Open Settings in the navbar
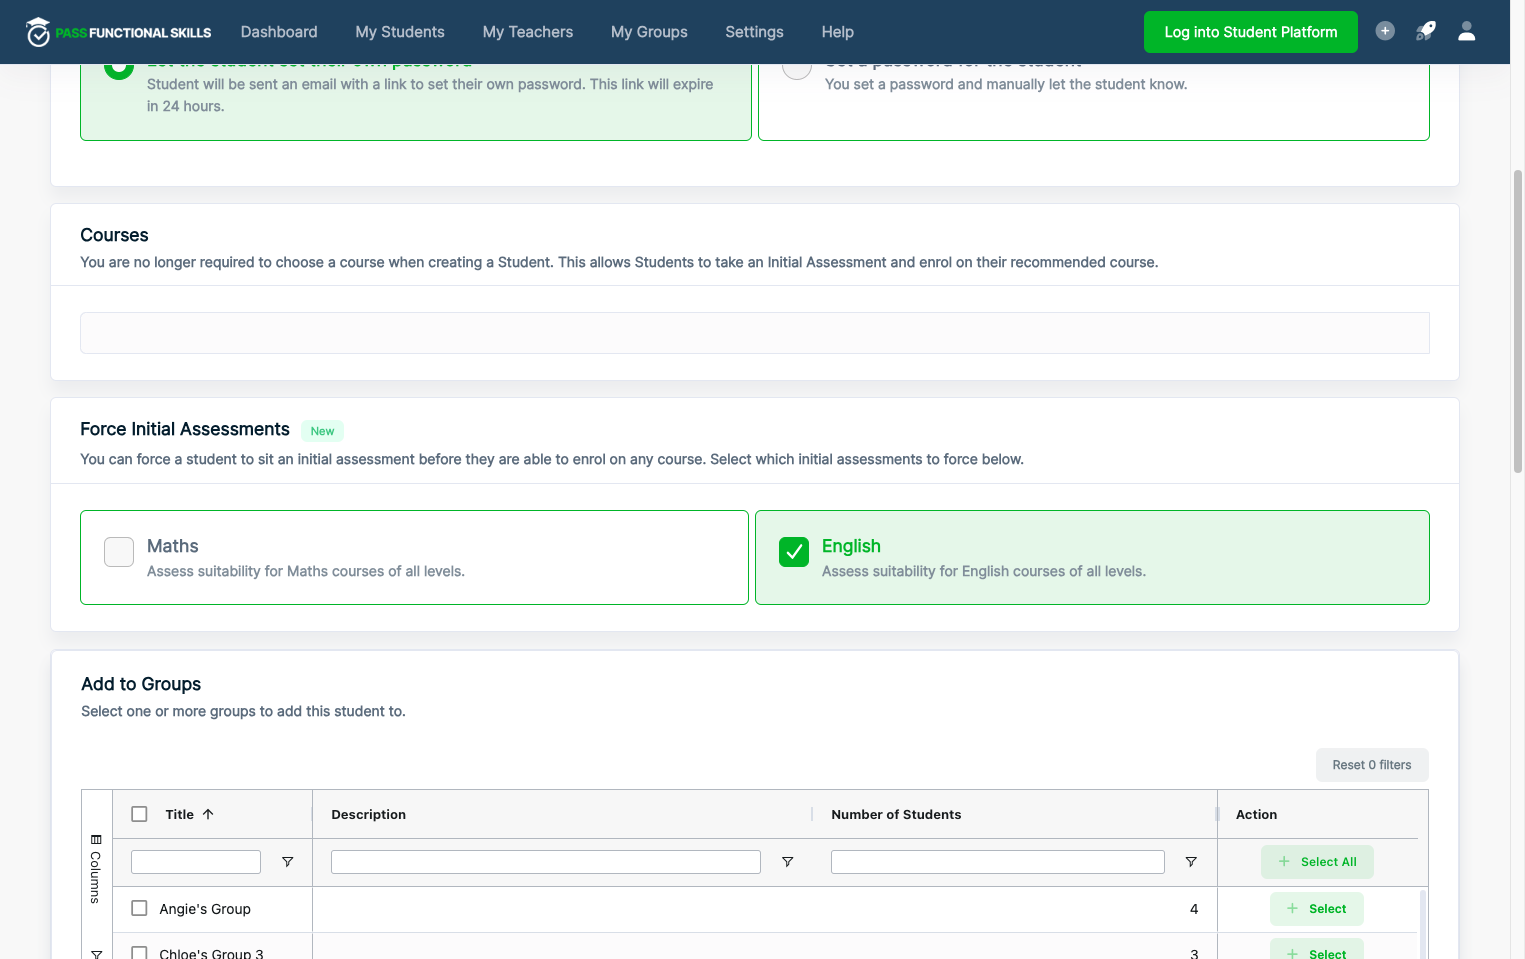 754,32
